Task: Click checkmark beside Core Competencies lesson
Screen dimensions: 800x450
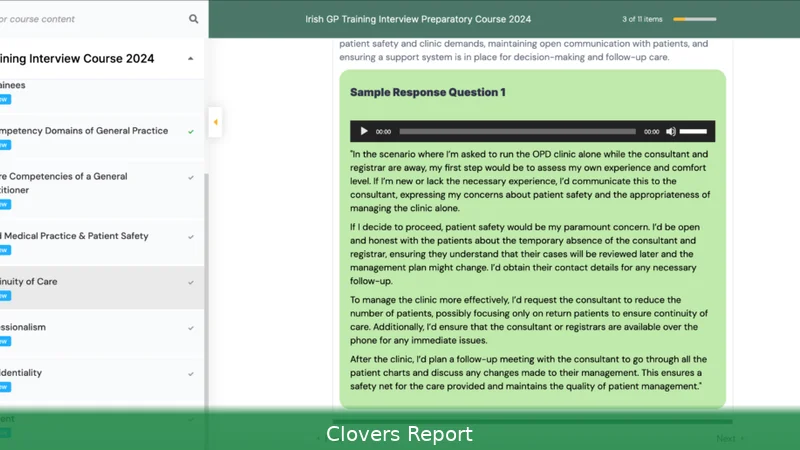Action: [x=191, y=178]
